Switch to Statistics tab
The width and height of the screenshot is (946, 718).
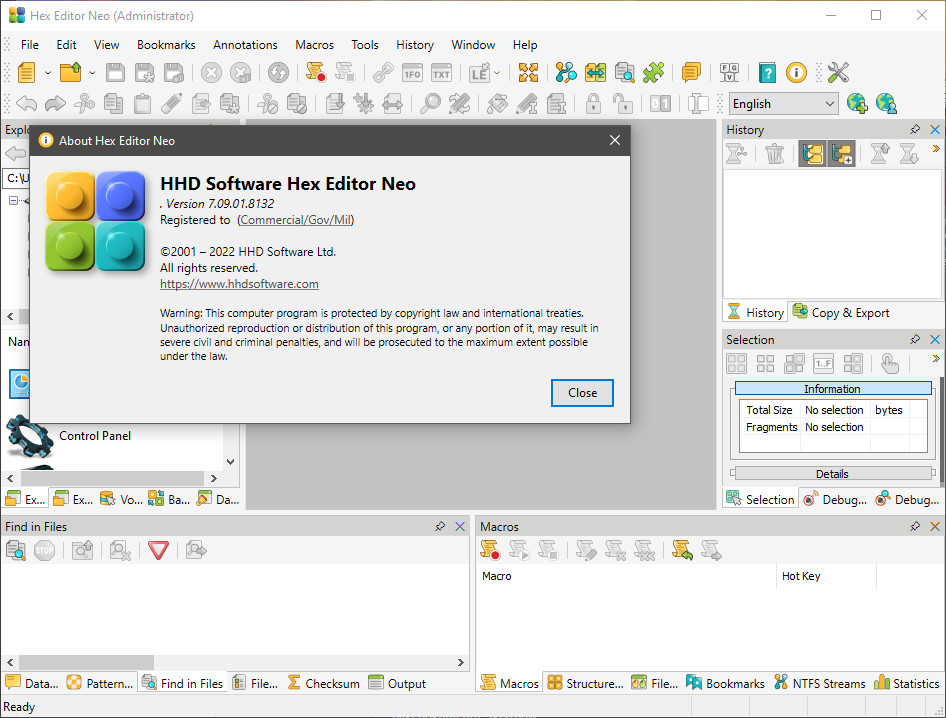(907, 684)
